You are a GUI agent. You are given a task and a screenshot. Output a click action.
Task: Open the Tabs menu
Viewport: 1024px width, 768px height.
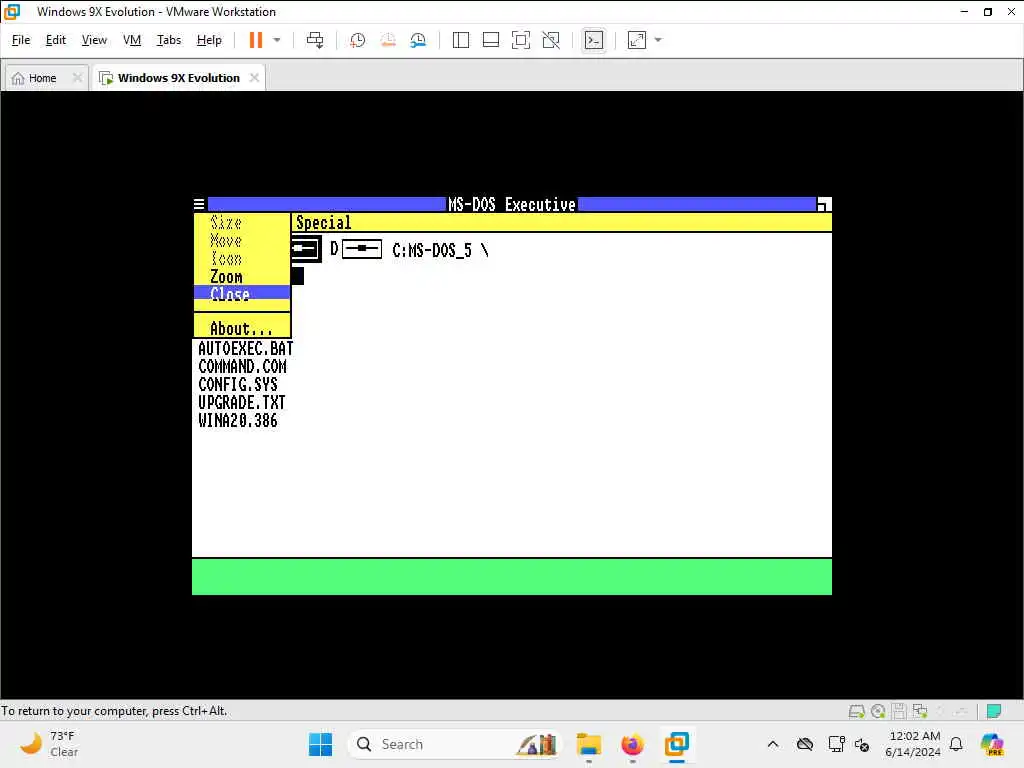point(168,40)
